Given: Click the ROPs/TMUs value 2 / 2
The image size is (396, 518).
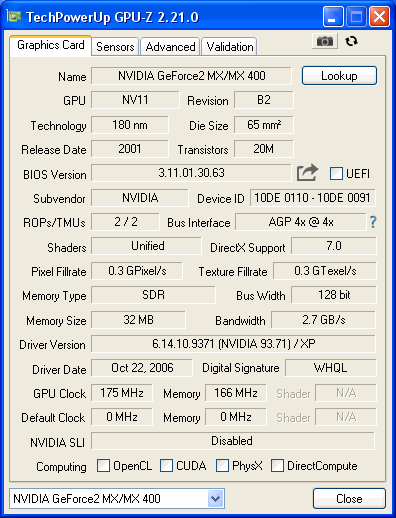Looking at the screenshot, I should (x=125, y=222).
